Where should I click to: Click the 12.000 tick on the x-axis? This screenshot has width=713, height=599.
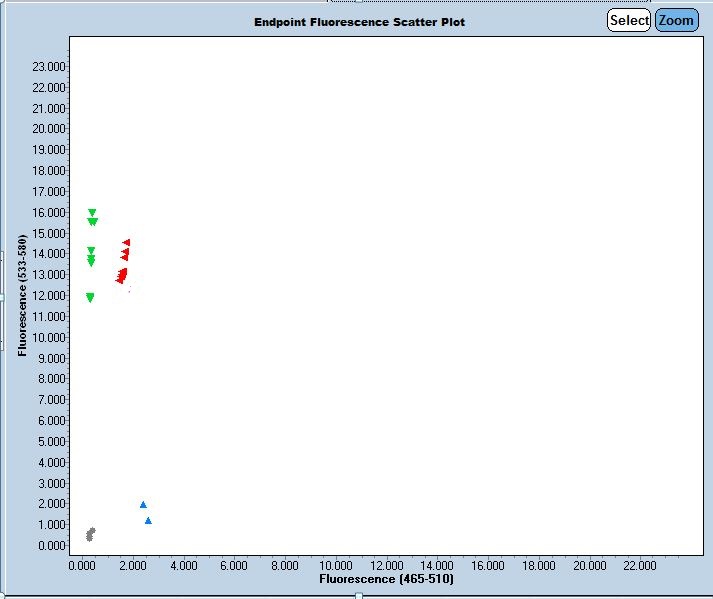click(386, 565)
